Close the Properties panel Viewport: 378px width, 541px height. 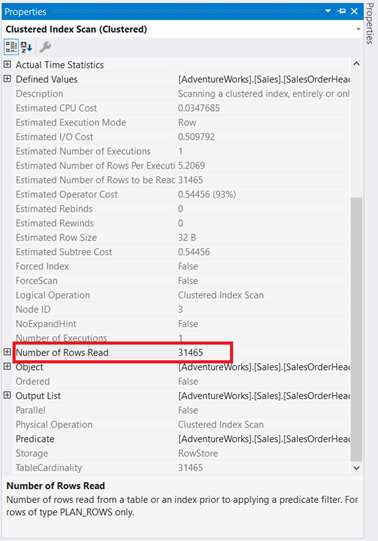[354, 11]
